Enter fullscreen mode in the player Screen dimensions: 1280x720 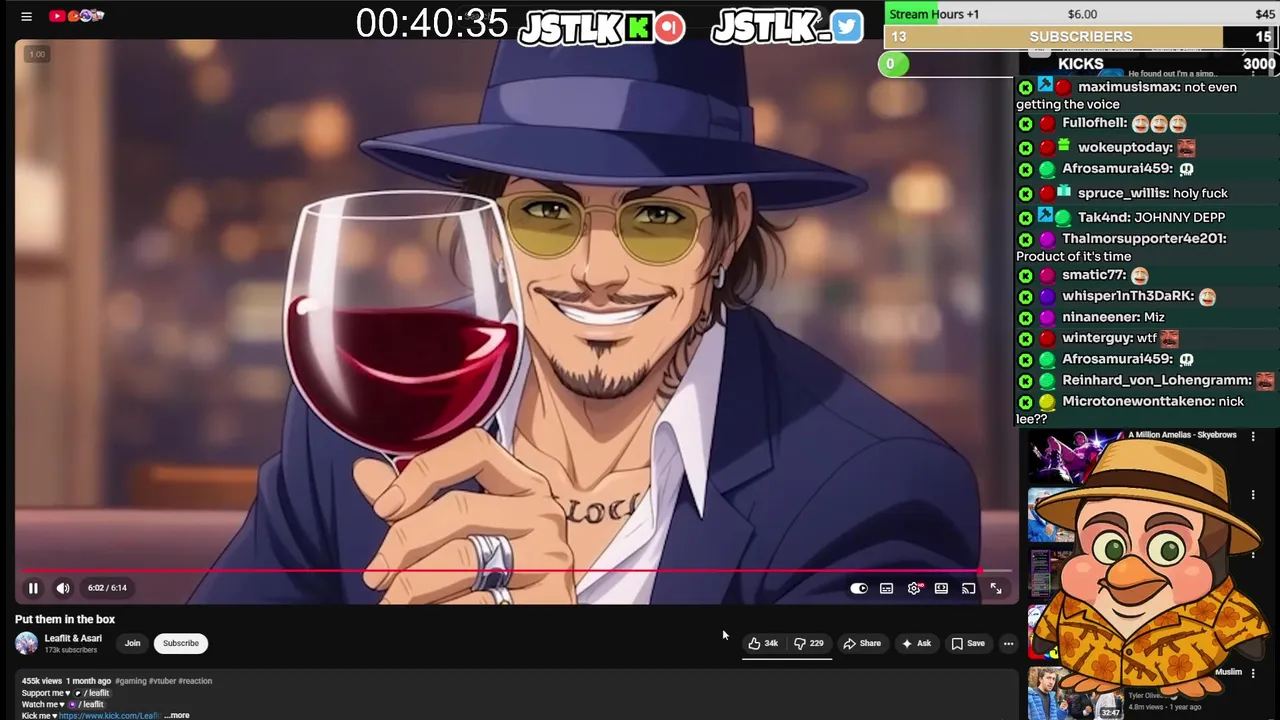[996, 588]
